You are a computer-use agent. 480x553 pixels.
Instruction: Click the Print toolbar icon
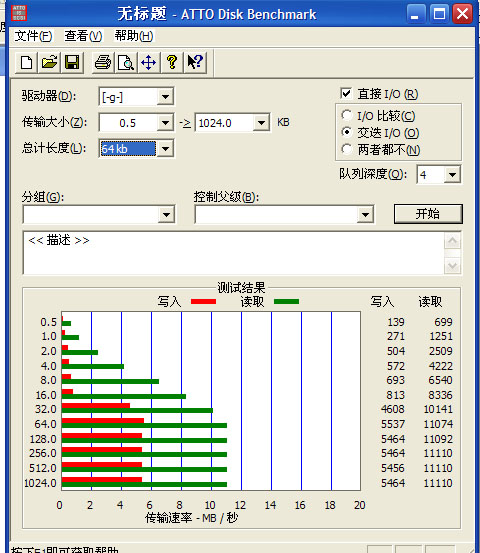103,63
